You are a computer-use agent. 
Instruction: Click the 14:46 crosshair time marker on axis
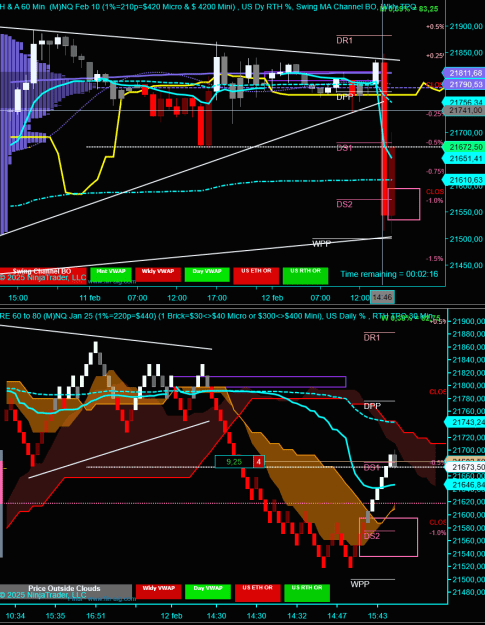coord(383,297)
